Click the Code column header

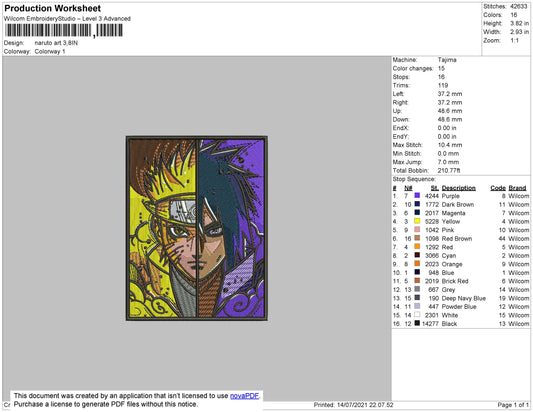498,188
